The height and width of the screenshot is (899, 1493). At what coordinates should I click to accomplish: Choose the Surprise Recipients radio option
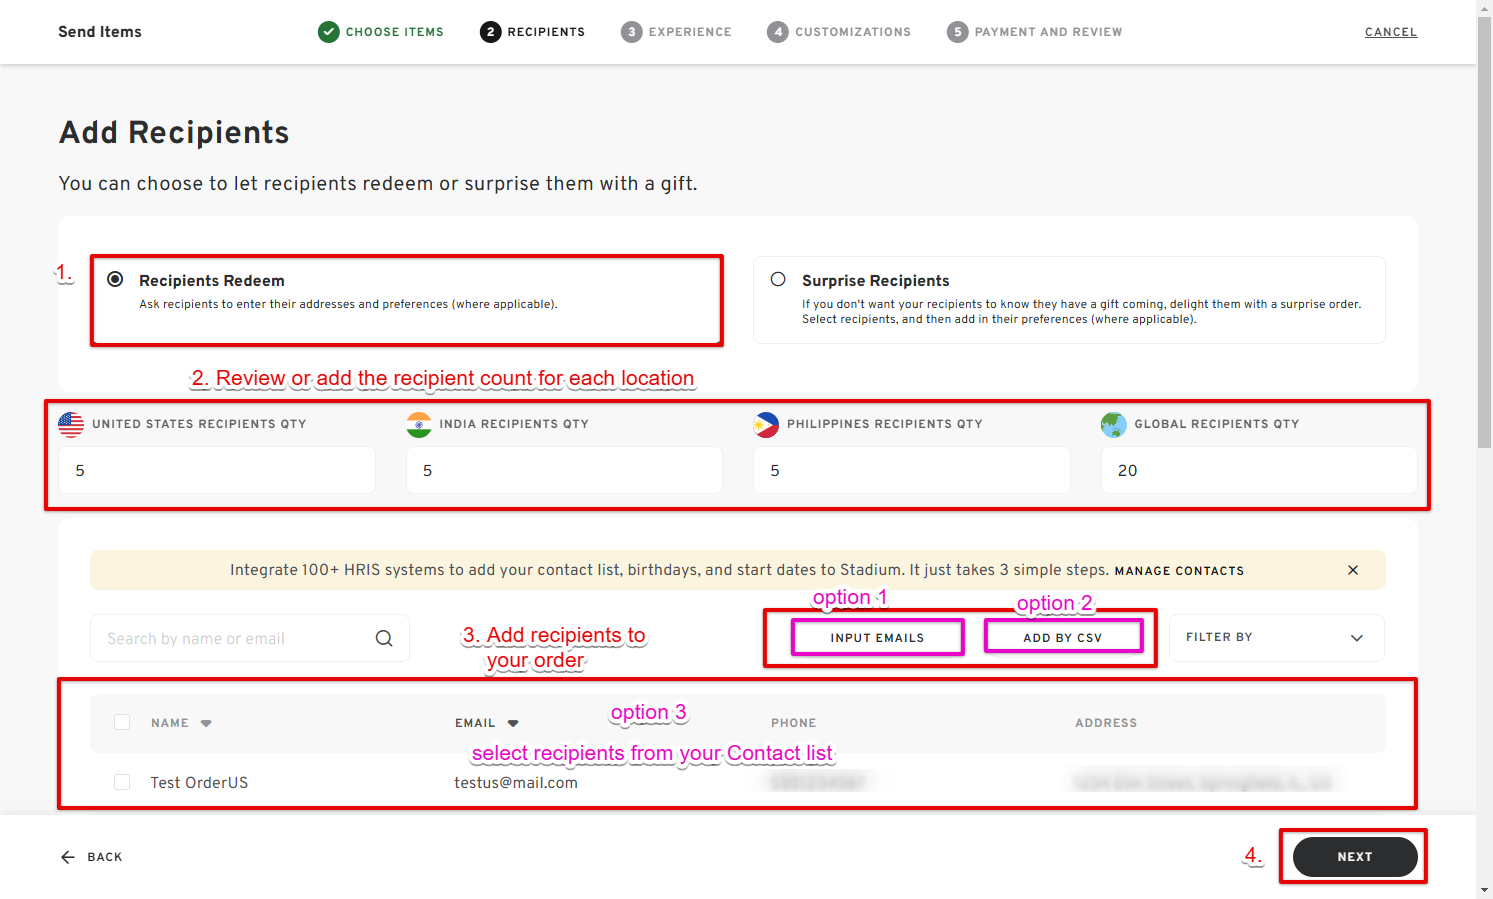(x=778, y=280)
